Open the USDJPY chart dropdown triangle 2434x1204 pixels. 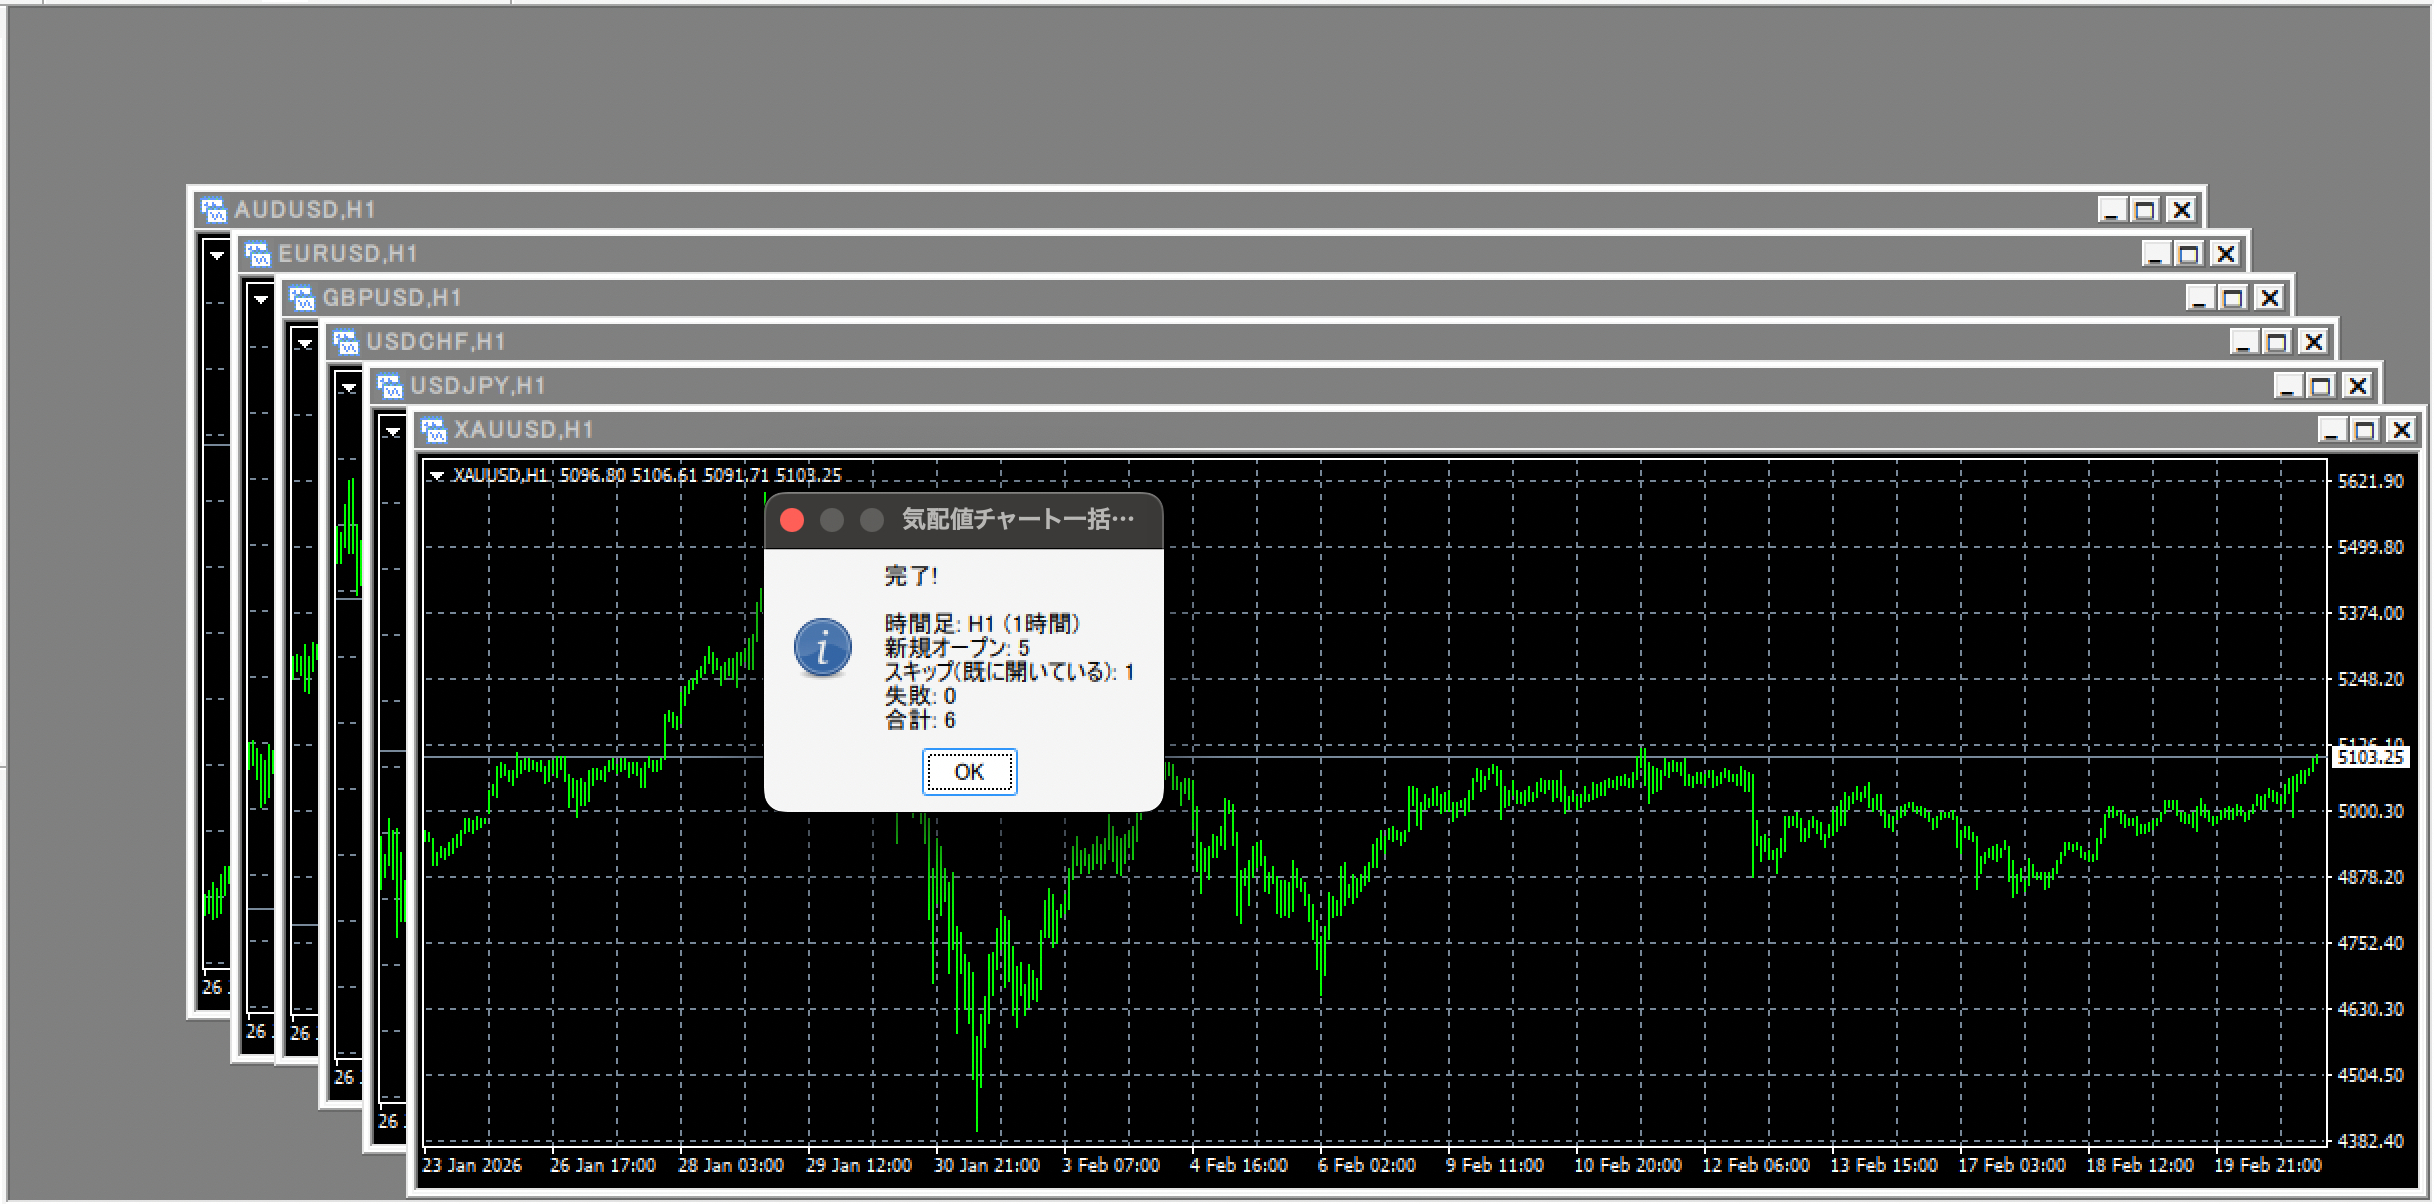[393, 432]
